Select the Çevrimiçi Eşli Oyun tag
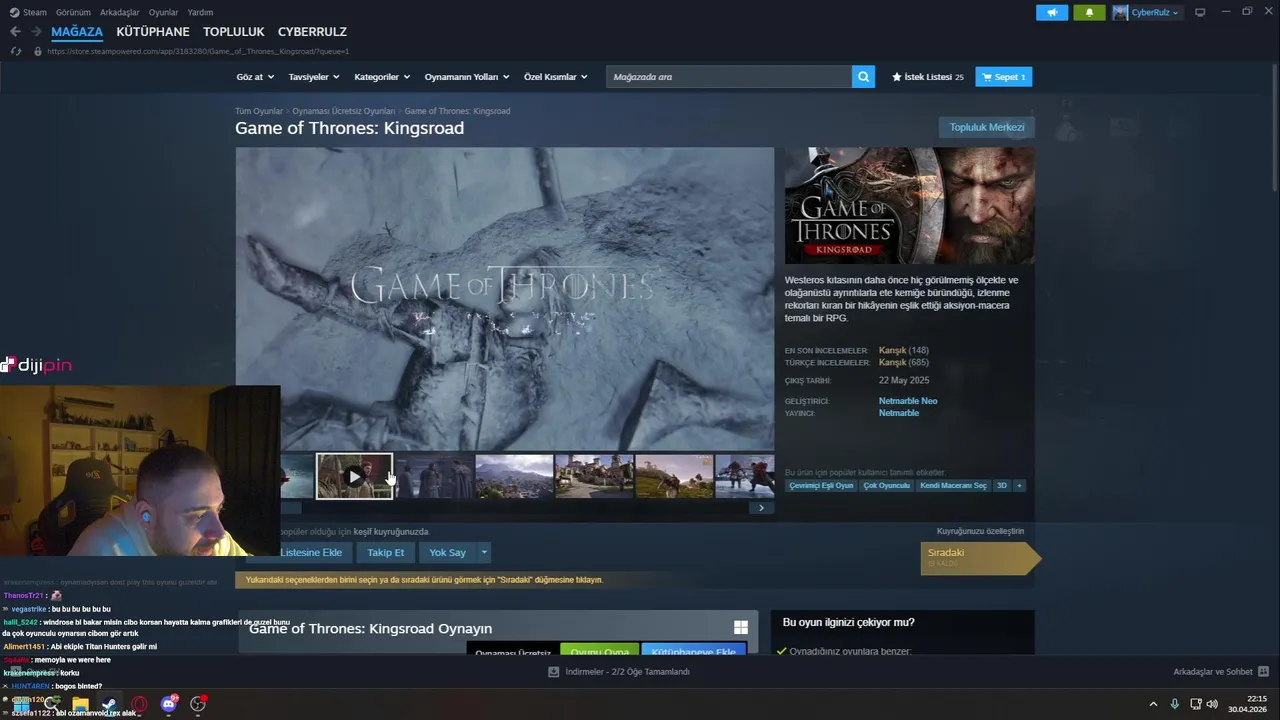Viewport: 1280px width, 720px height. [821, 485]
